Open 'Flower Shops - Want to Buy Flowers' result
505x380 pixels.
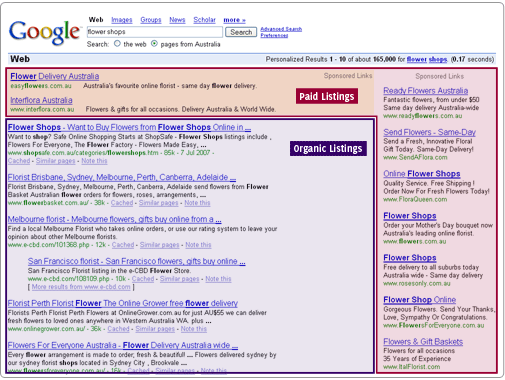pyautogui.click(x=129, y=127)
